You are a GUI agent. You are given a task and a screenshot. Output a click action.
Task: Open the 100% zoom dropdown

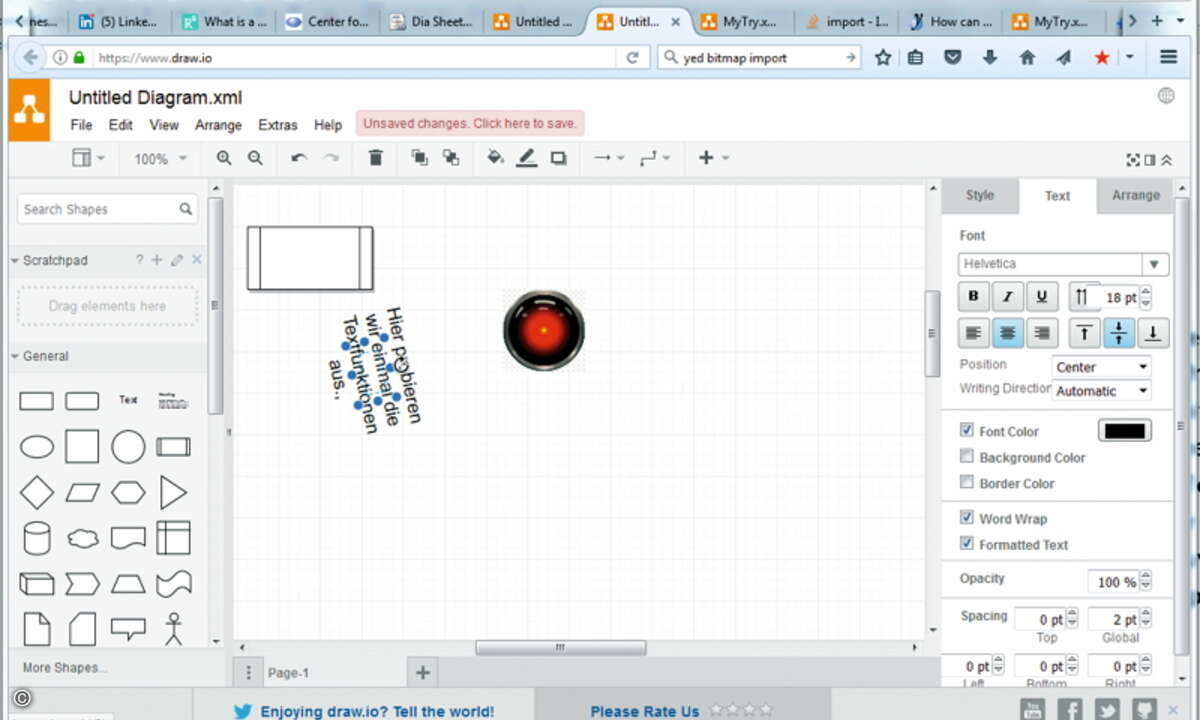(x=160, y=159)
